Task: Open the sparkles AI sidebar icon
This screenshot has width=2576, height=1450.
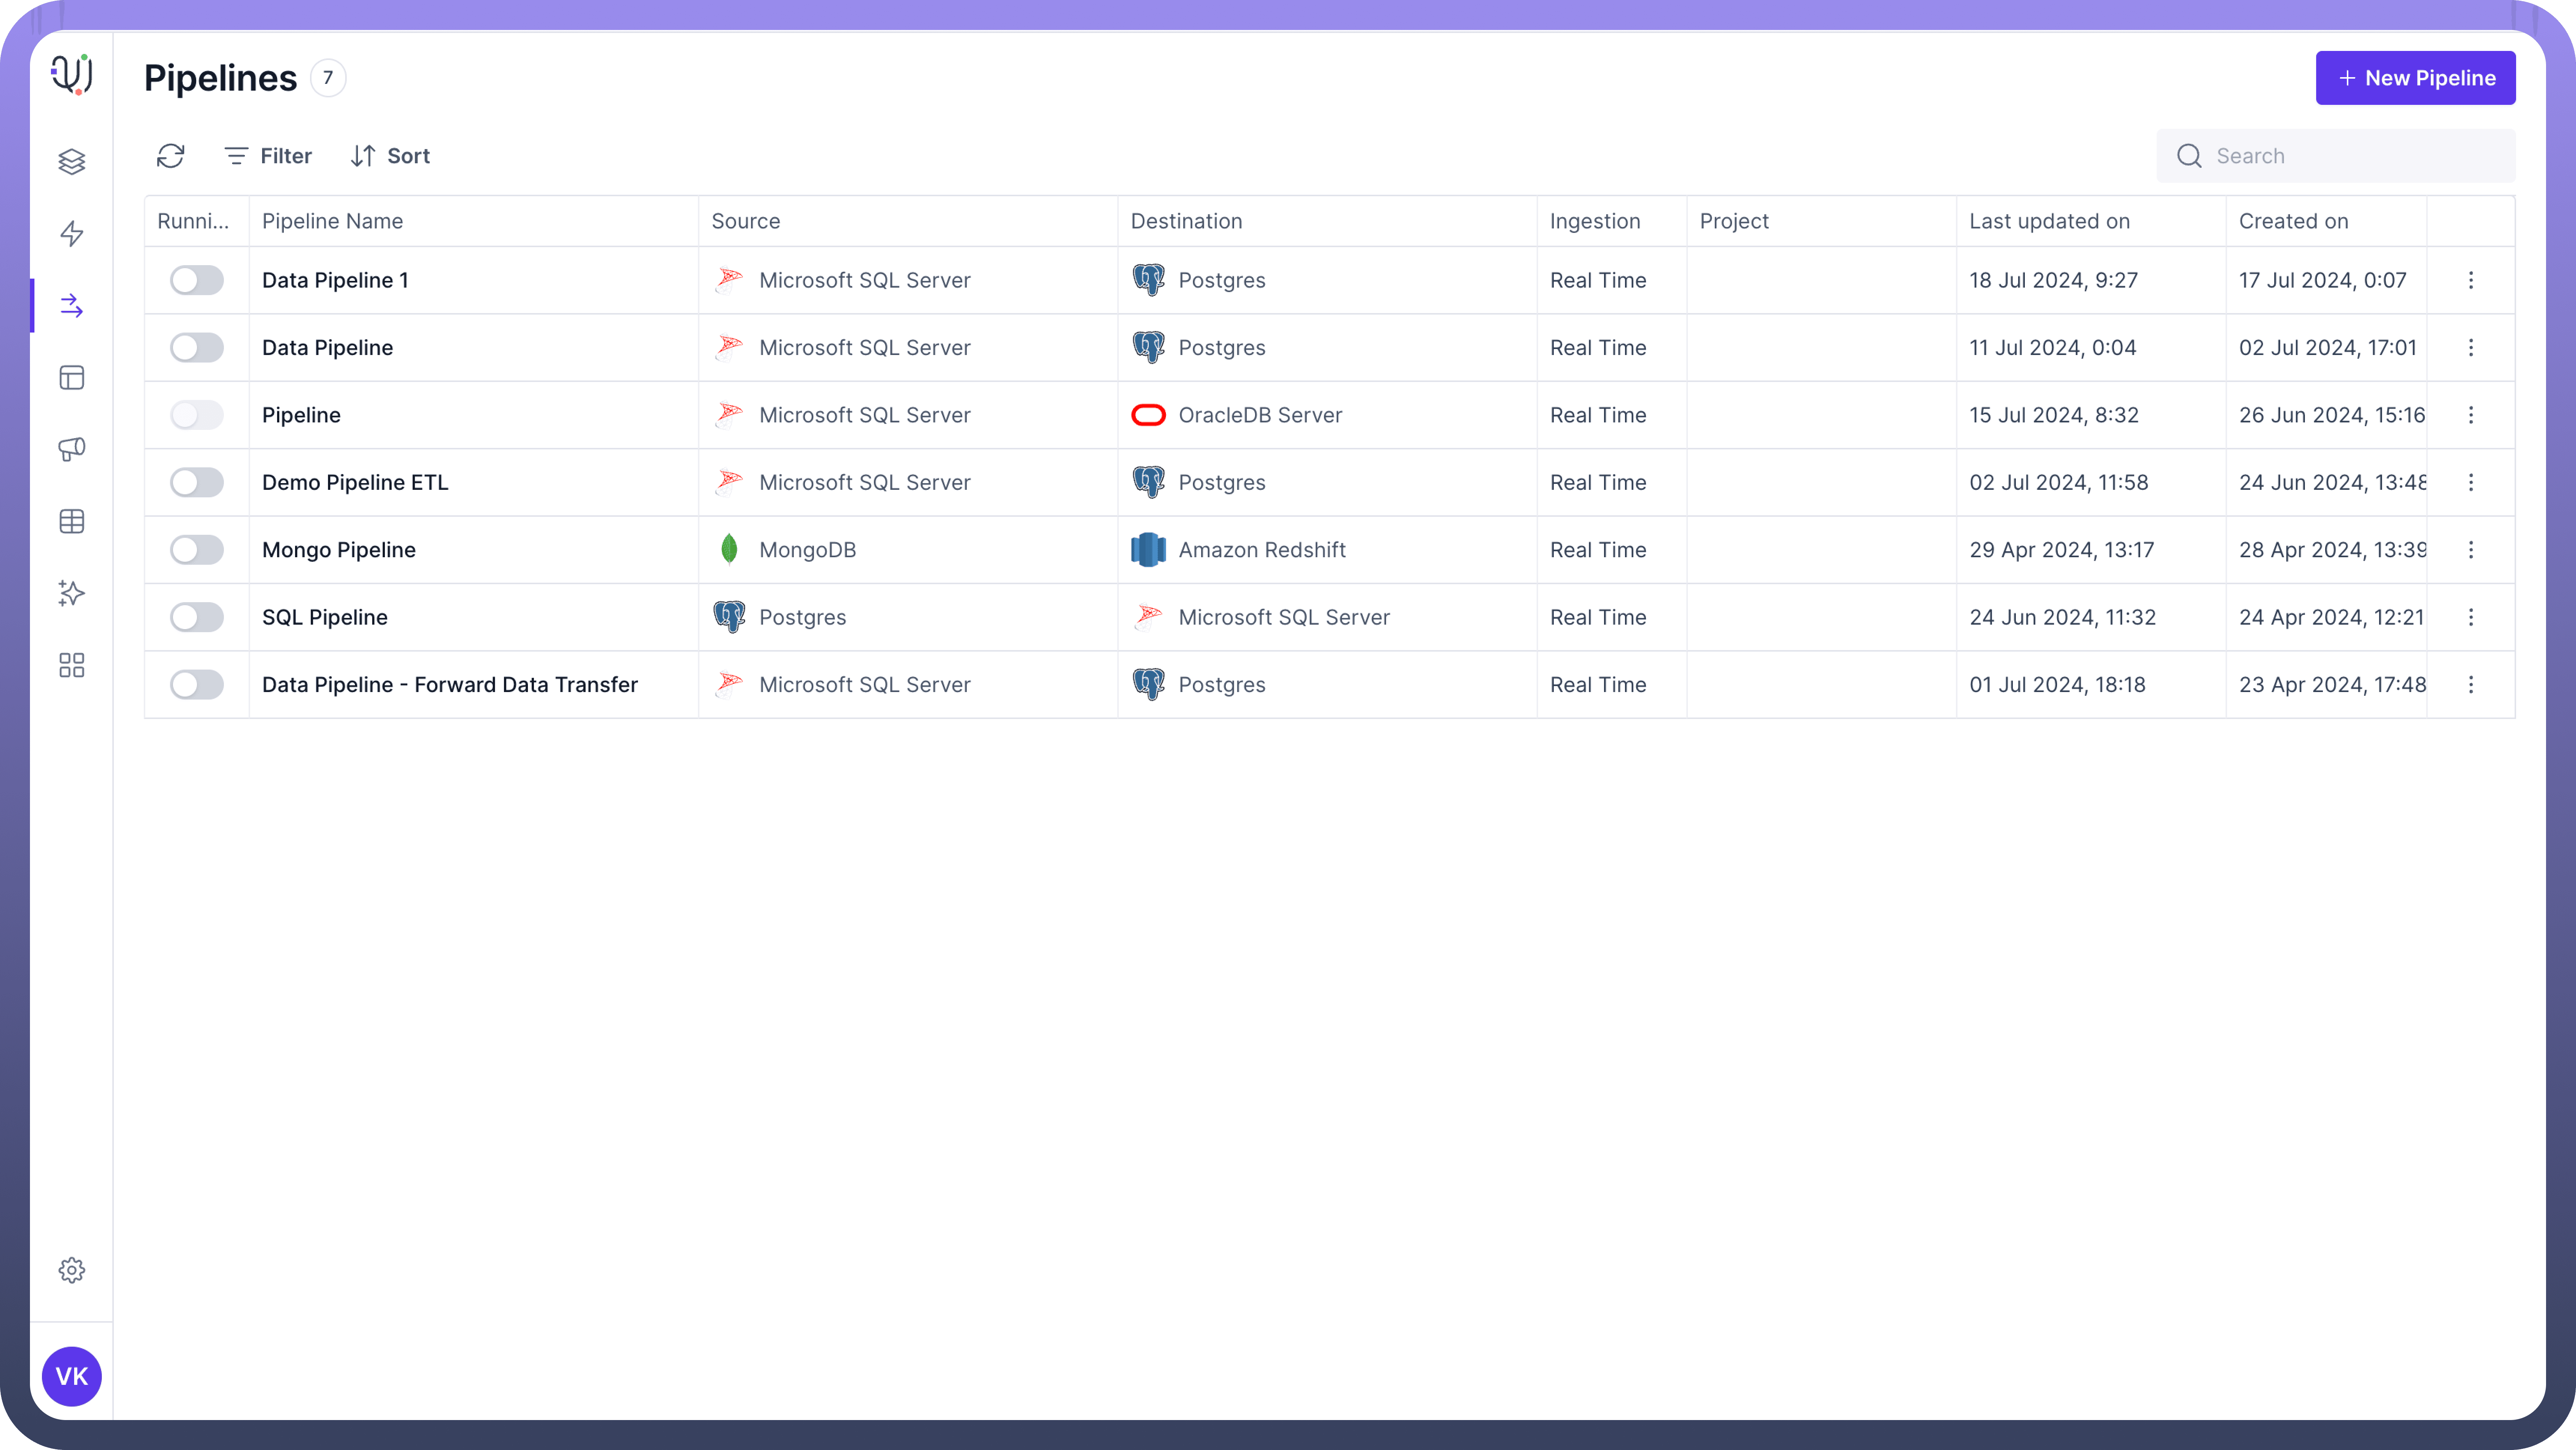Action: pos(71,593)
